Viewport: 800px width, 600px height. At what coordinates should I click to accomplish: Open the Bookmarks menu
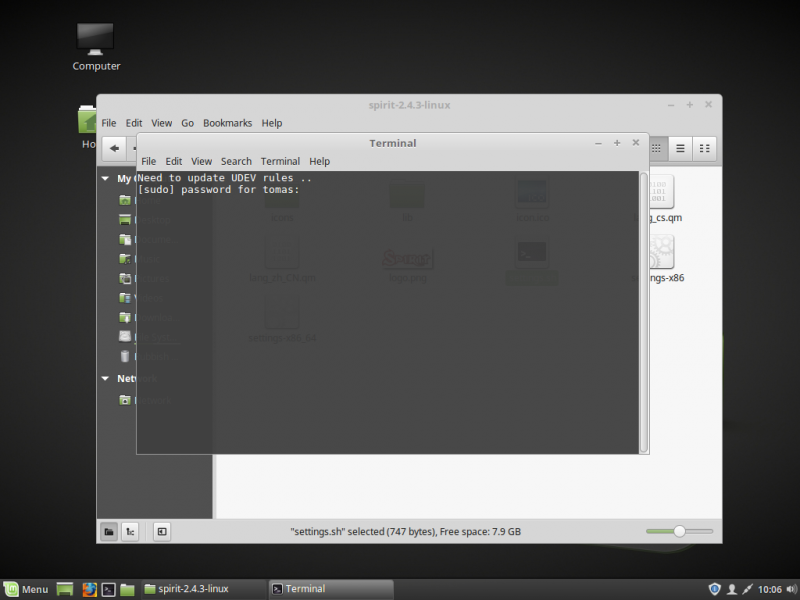click(227, 122)
